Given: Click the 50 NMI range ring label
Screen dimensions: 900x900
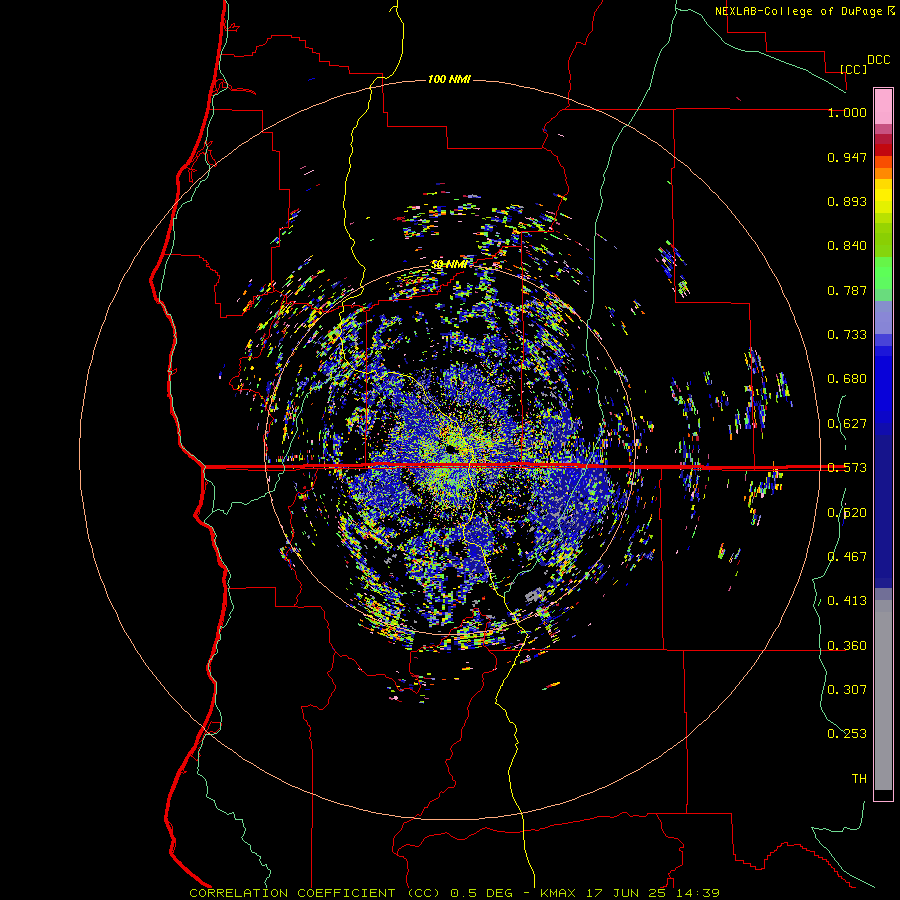Looking at the screenshot, I should point(449,264).
